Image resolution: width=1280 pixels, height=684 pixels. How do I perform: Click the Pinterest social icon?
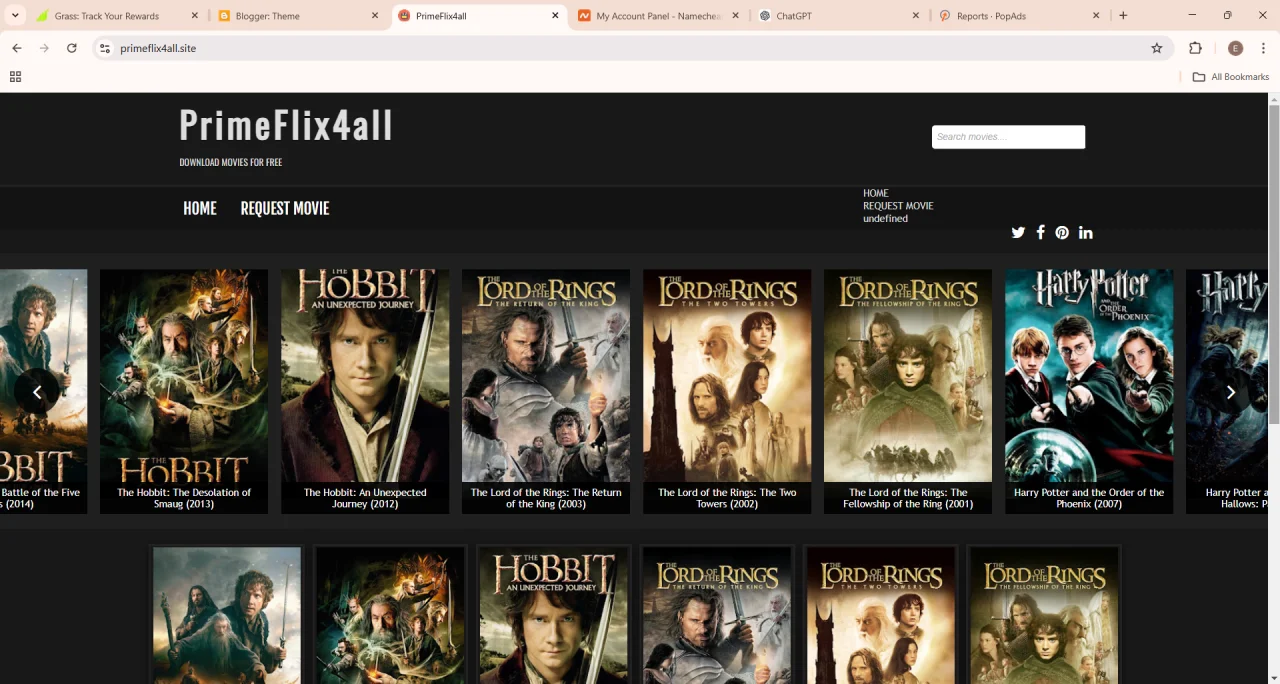(1062, 233)
